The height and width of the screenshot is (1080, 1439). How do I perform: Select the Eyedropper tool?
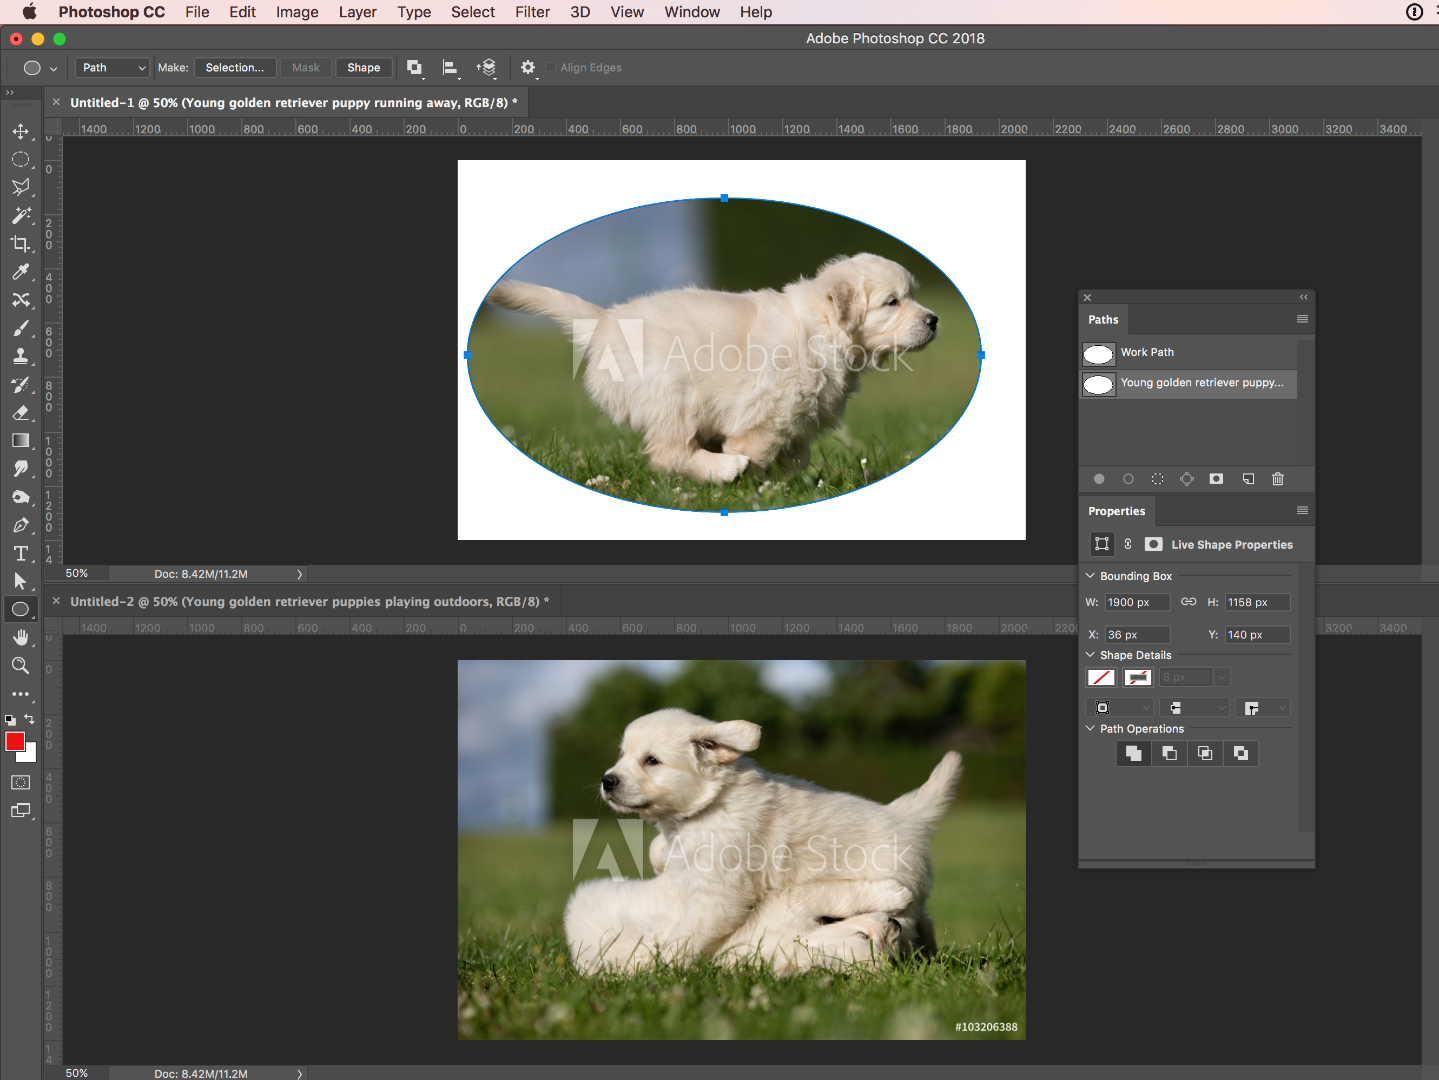tap(20, 271)
